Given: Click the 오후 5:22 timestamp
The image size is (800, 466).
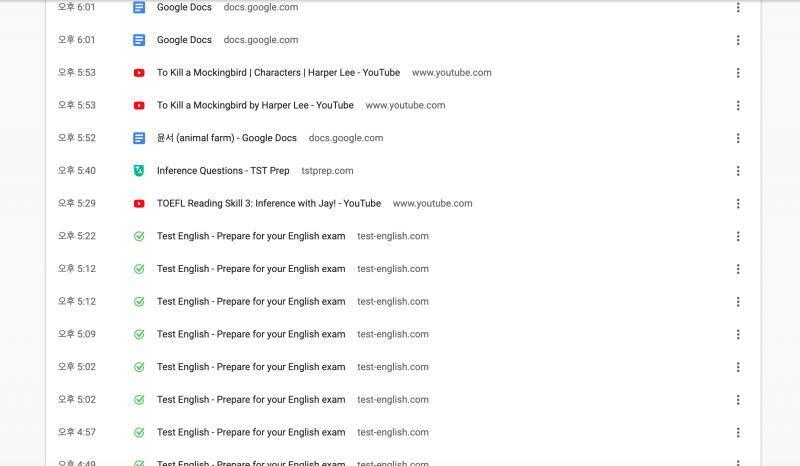Looking at the screenshot, I should (77, 236).
